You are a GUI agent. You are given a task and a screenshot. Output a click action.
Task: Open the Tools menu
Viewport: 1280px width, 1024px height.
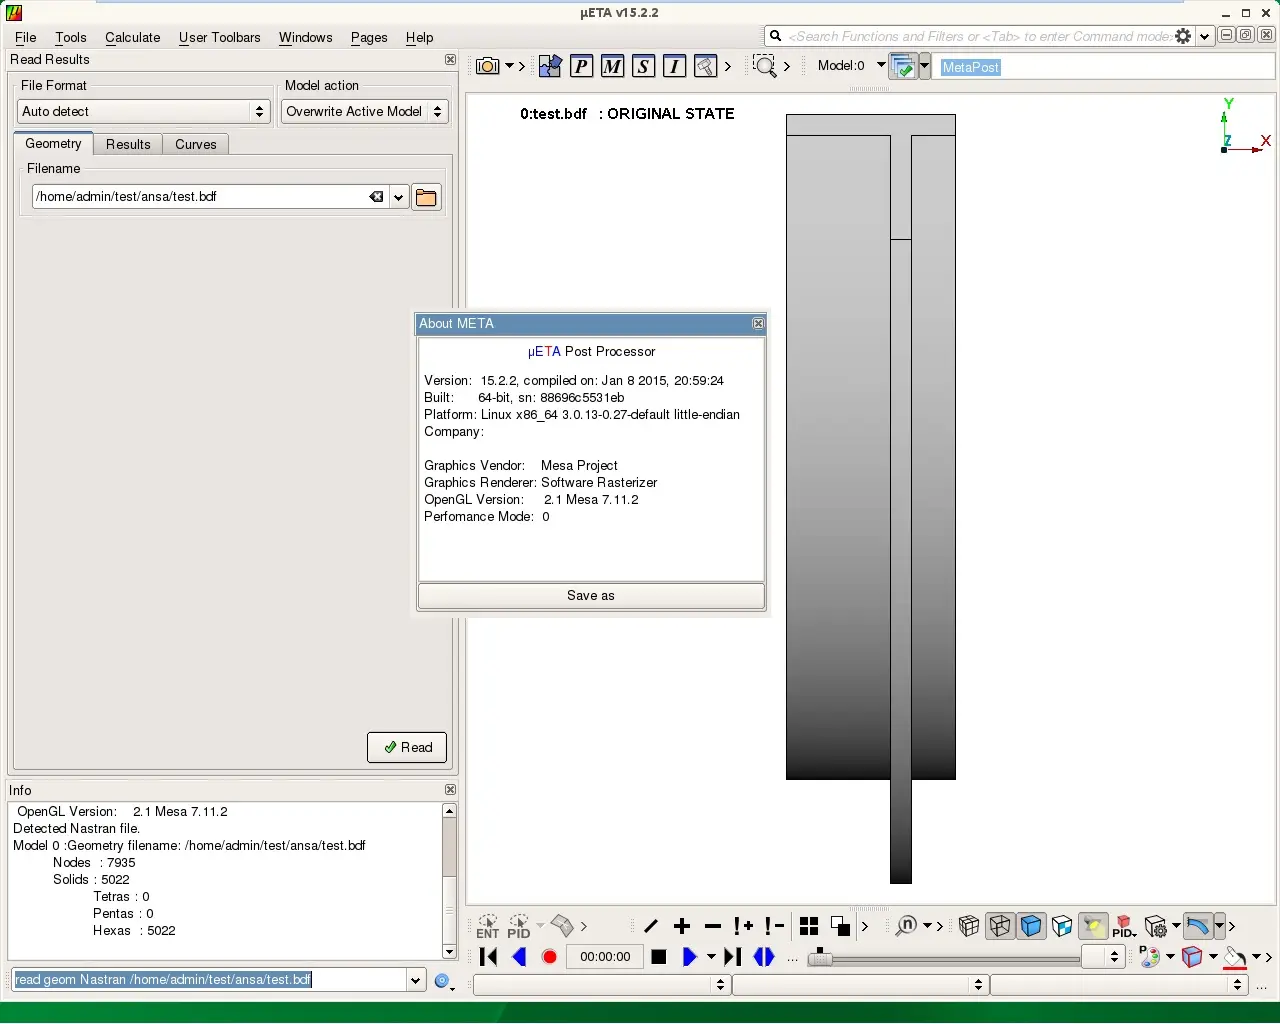coord(70,37)
